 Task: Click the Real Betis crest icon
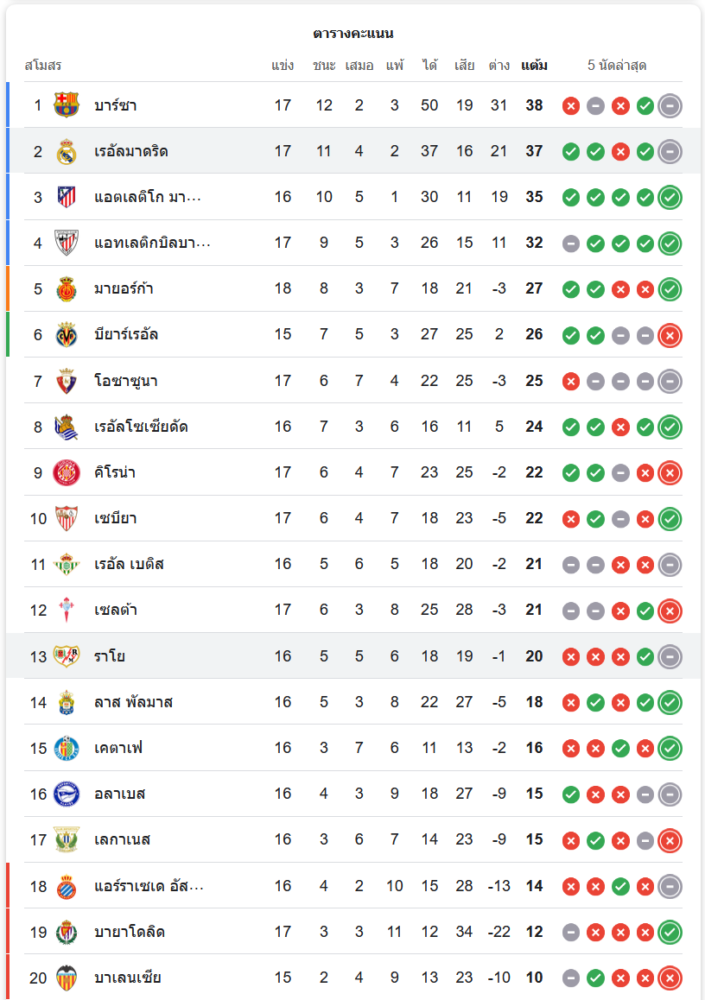pos(67,564)
